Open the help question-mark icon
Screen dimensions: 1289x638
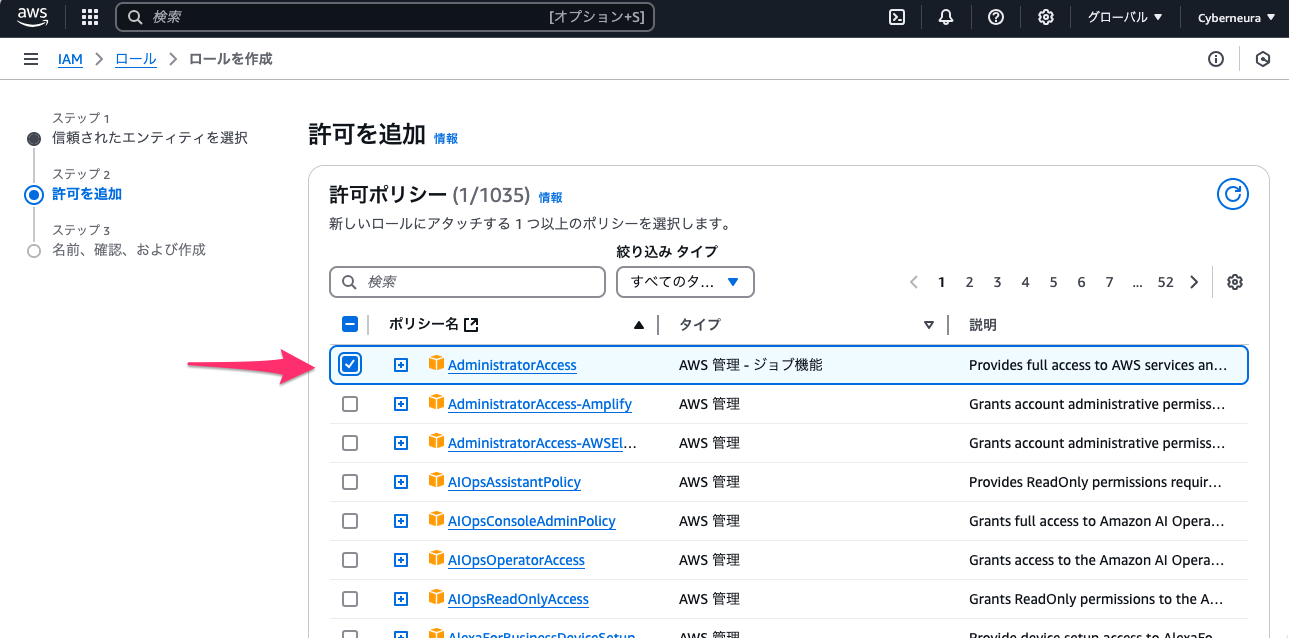[x=996, y=17]
